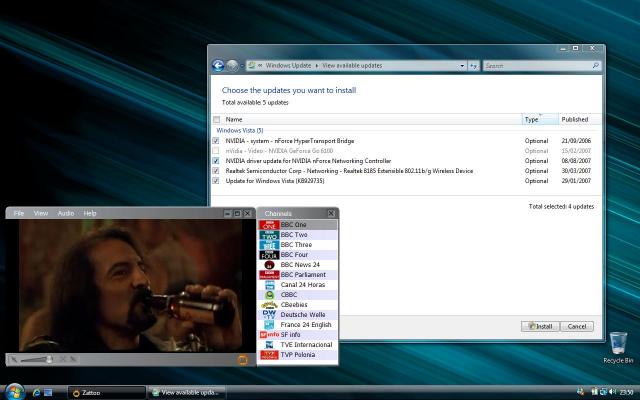Select SF info channel logo

pyautogui.click(x=269, y=335)
